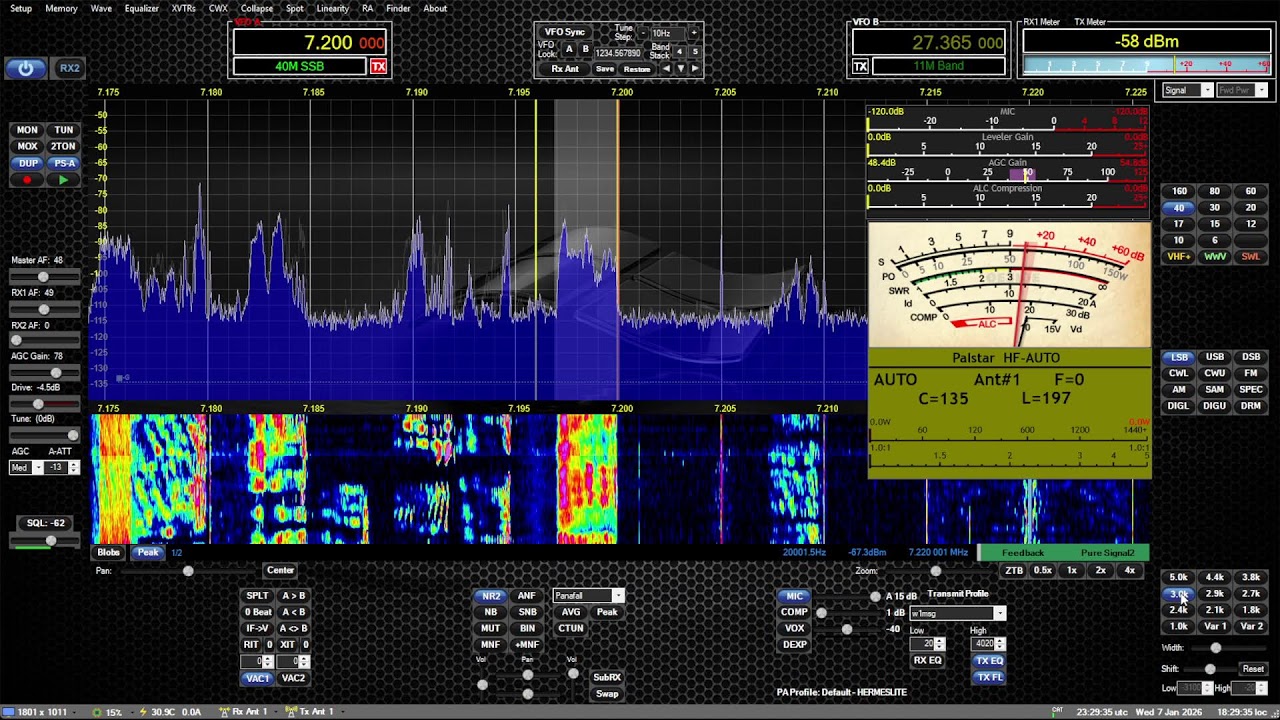Viewport: 1280px width, 720px height.
Task: Select the WWV band button
Action: [x=1215, y=256]
